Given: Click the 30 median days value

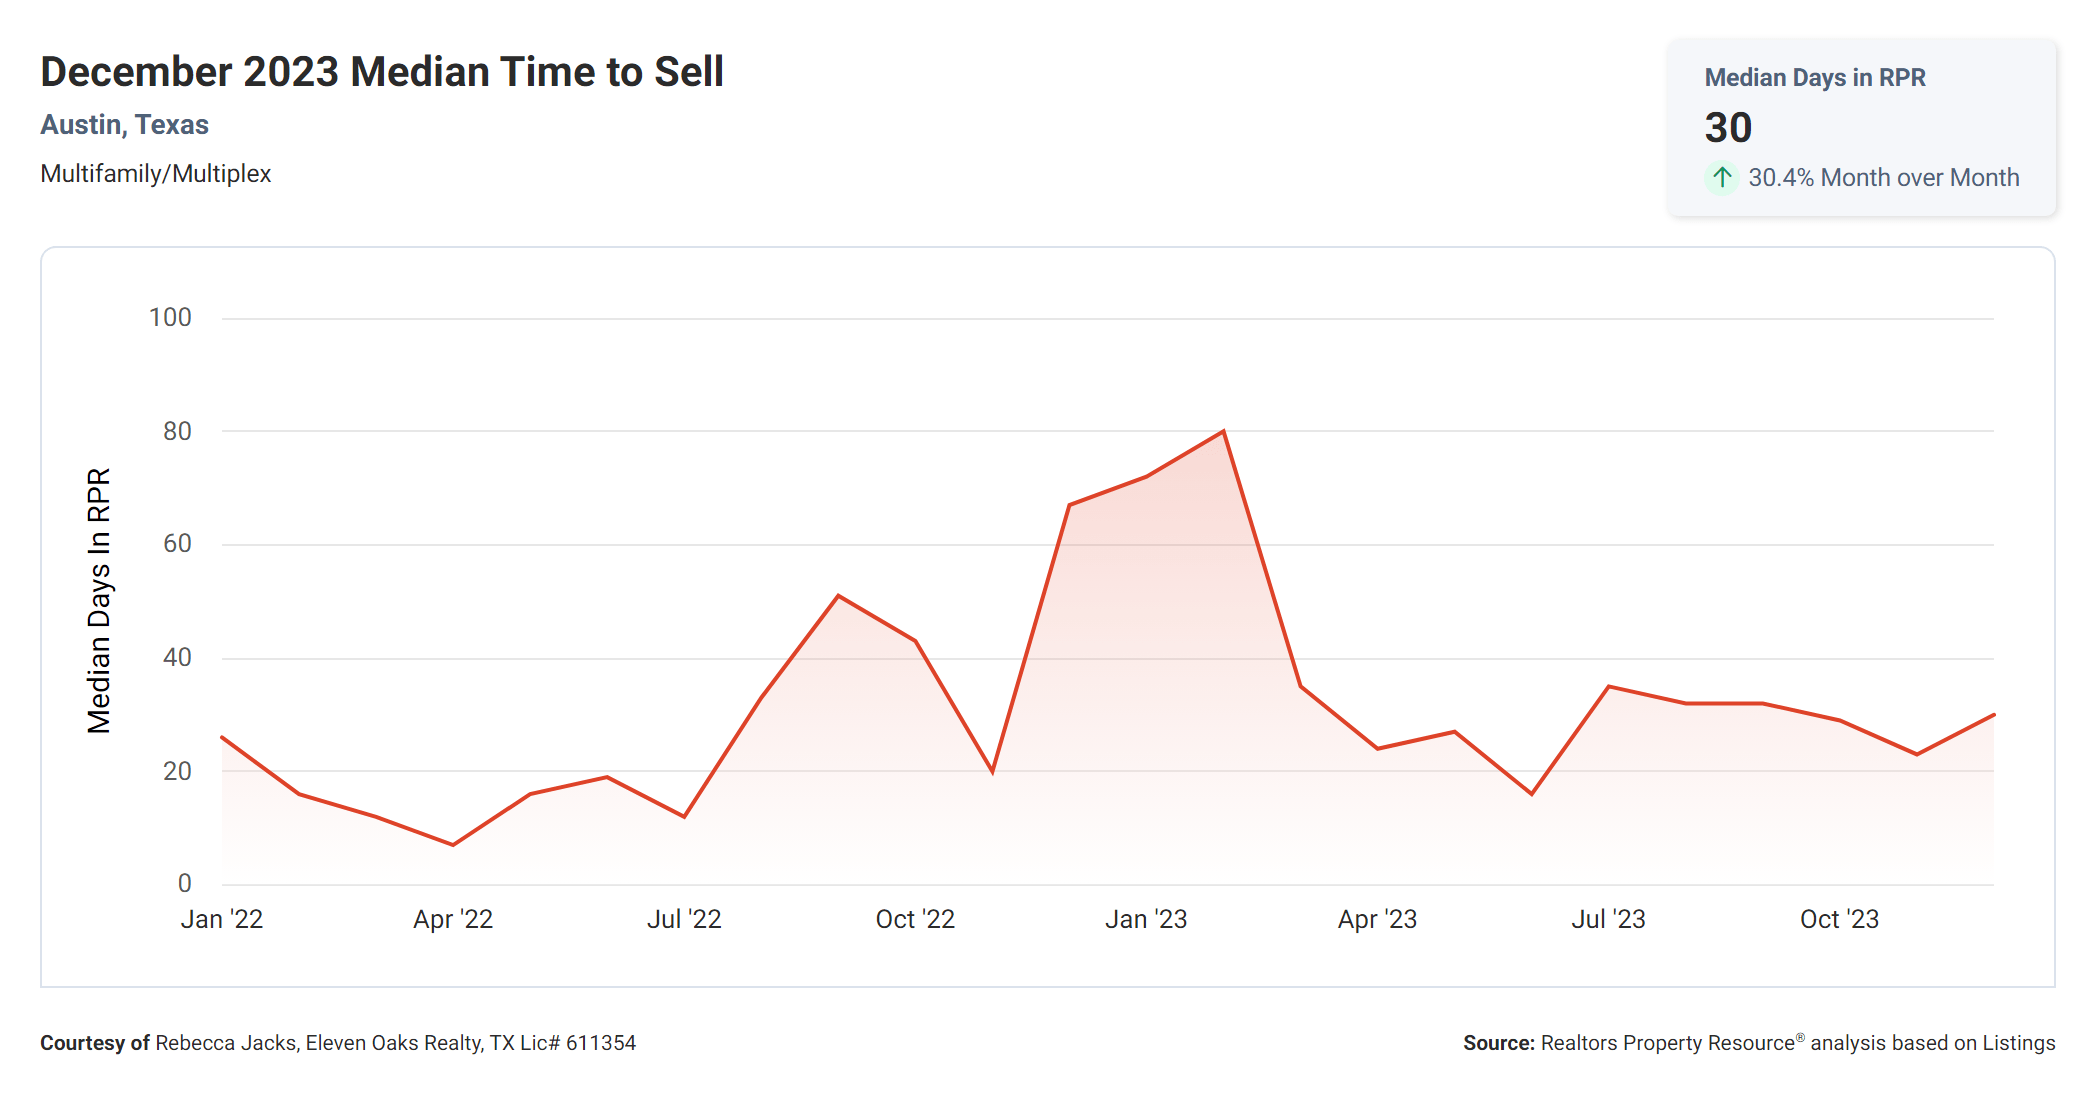Looking at the screenshot, I should click(x=1728, y=128).
